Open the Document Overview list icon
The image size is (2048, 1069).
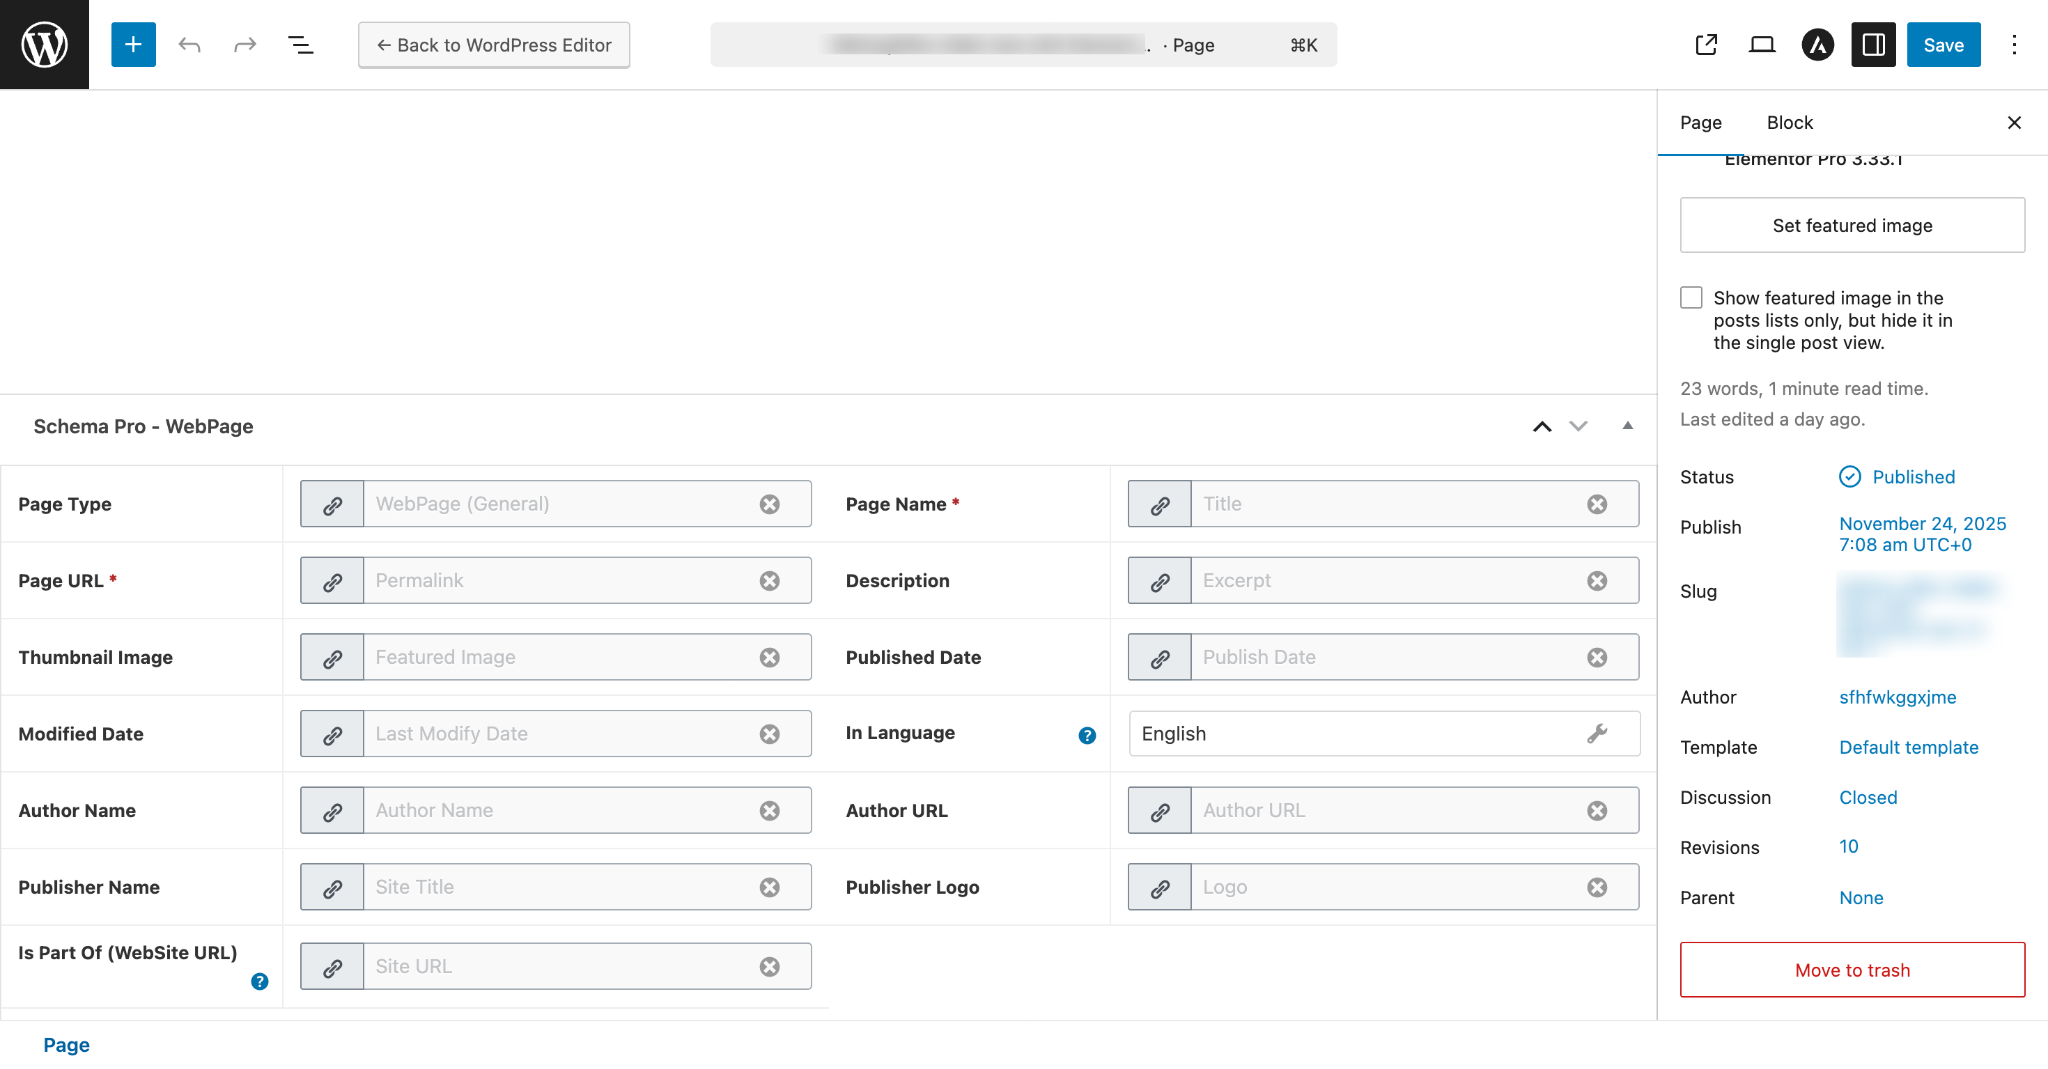pyautogui.click(x=300, y=45)
